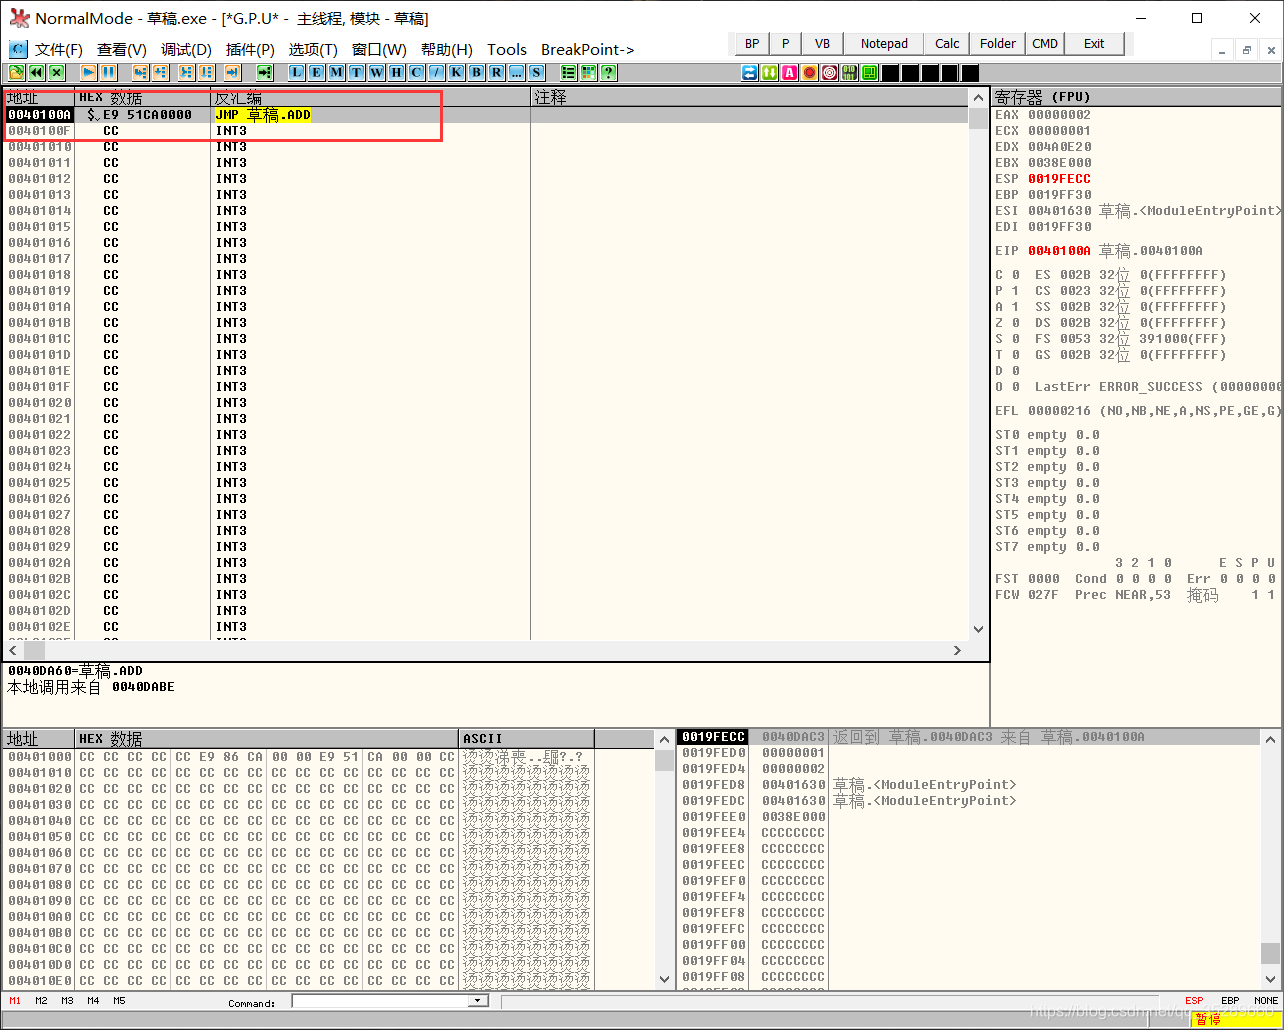Viewport: 1284px width, 1030px height.
Task: Open appearance options with the colored grid icon
Action: pyautogui.click(x=588, y=72)
